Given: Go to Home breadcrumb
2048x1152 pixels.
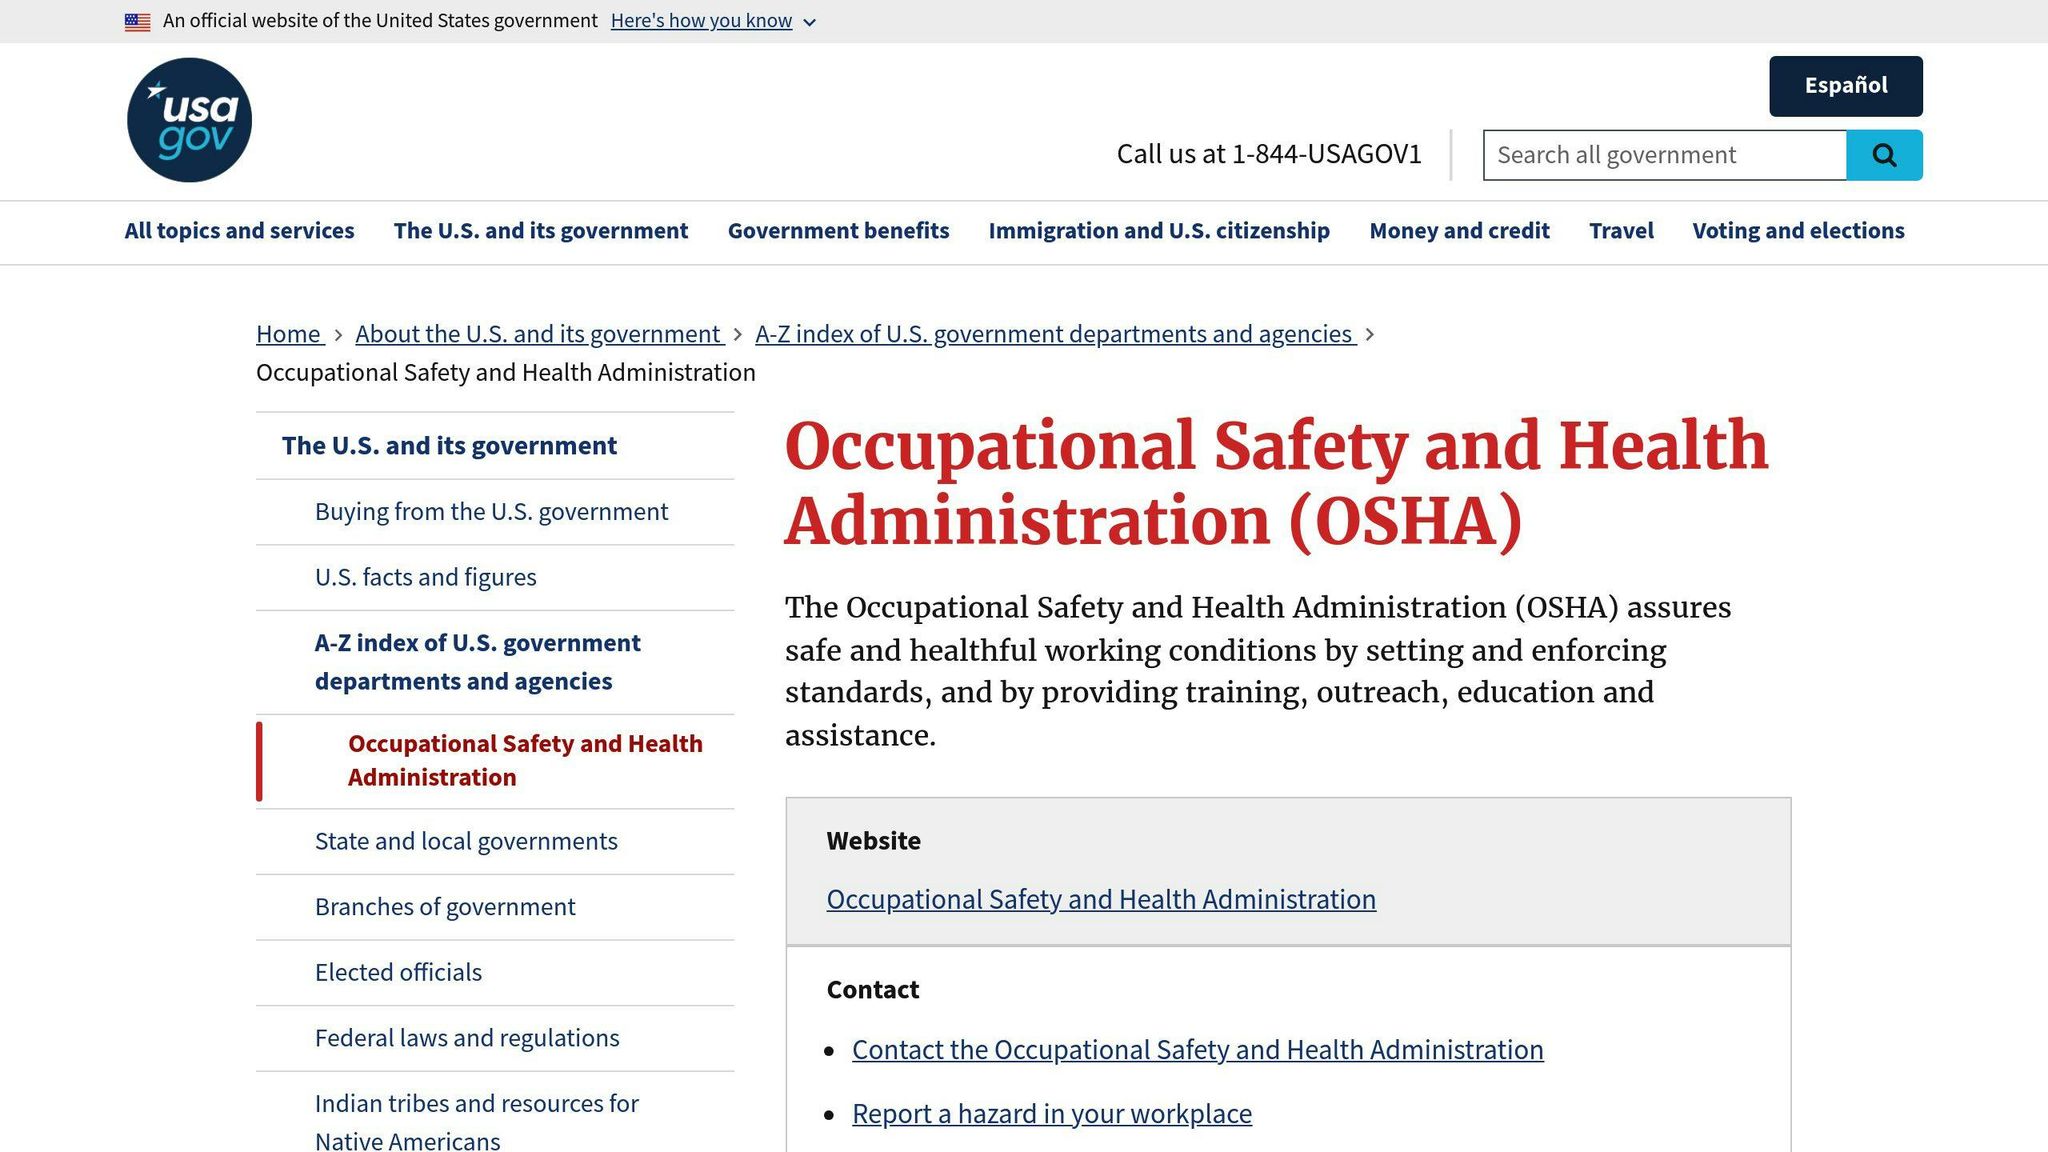Looking at the screenshot, I should (x=289, y=334).
